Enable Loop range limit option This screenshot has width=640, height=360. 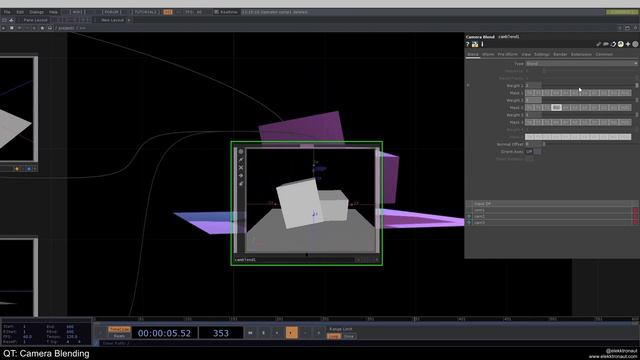pyautogui.click(x=333, y=336)
